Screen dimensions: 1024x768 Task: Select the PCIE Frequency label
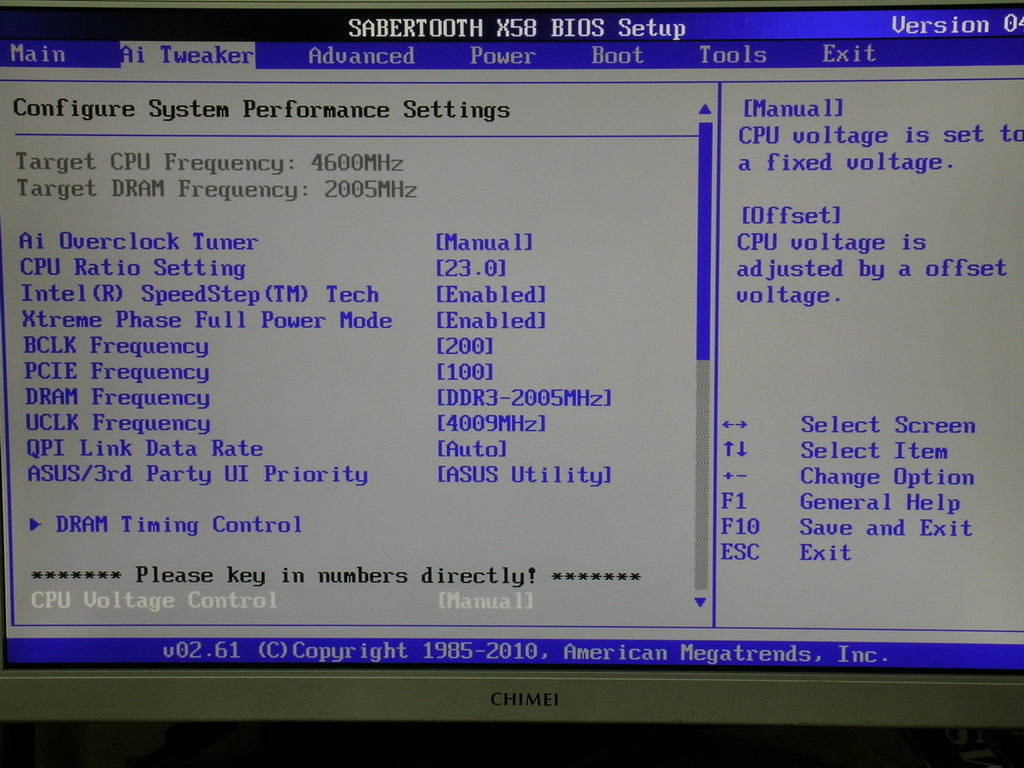[x=117, y=372]
